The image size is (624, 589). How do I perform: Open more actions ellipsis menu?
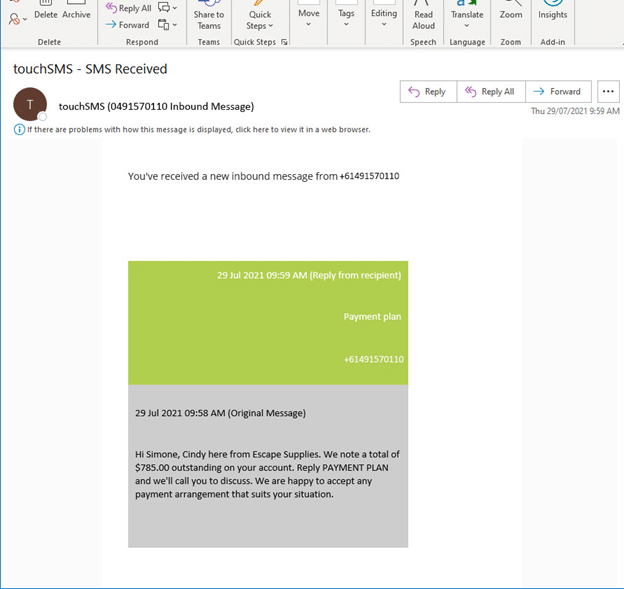point(608,92)
